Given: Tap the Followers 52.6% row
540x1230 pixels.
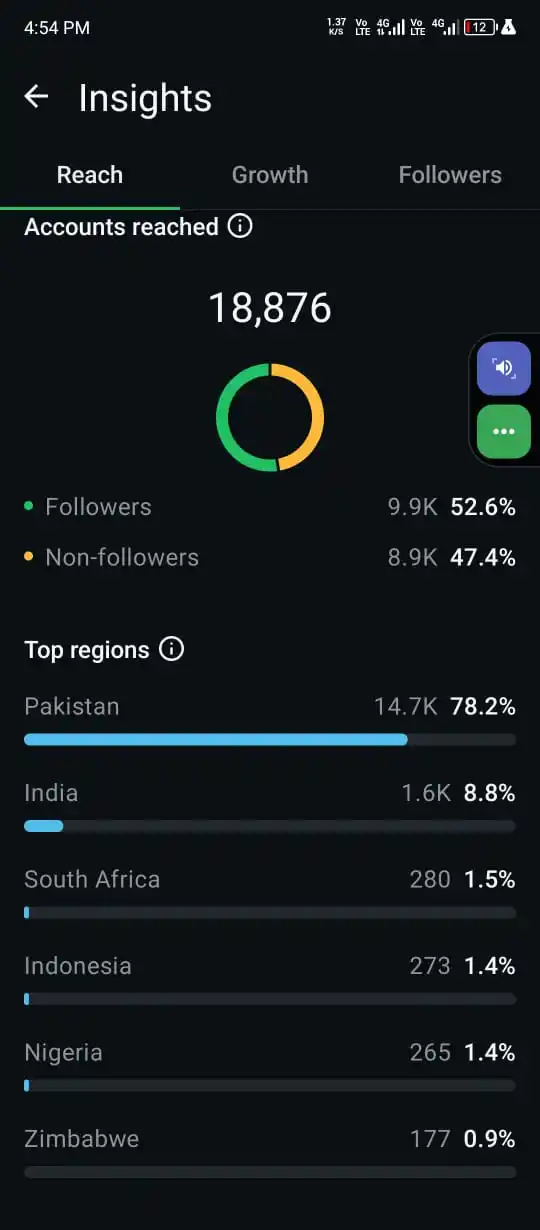Looking at the screenshot, I should 270,507.
